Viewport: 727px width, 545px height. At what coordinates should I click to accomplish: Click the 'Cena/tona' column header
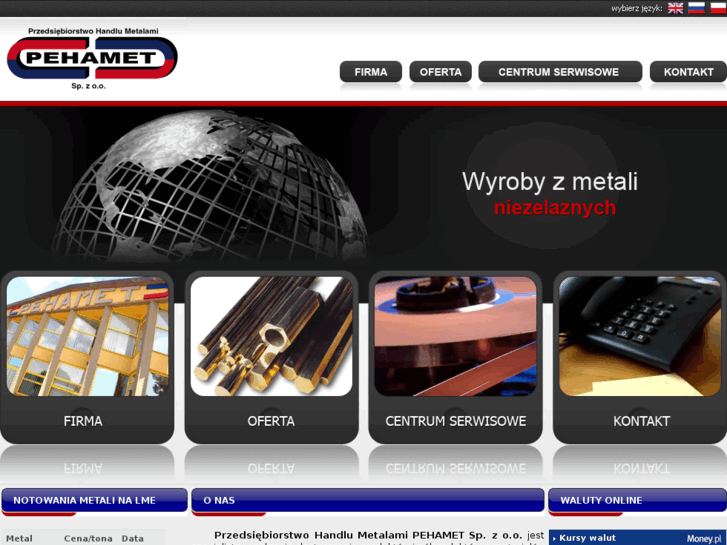click(88, 539)
